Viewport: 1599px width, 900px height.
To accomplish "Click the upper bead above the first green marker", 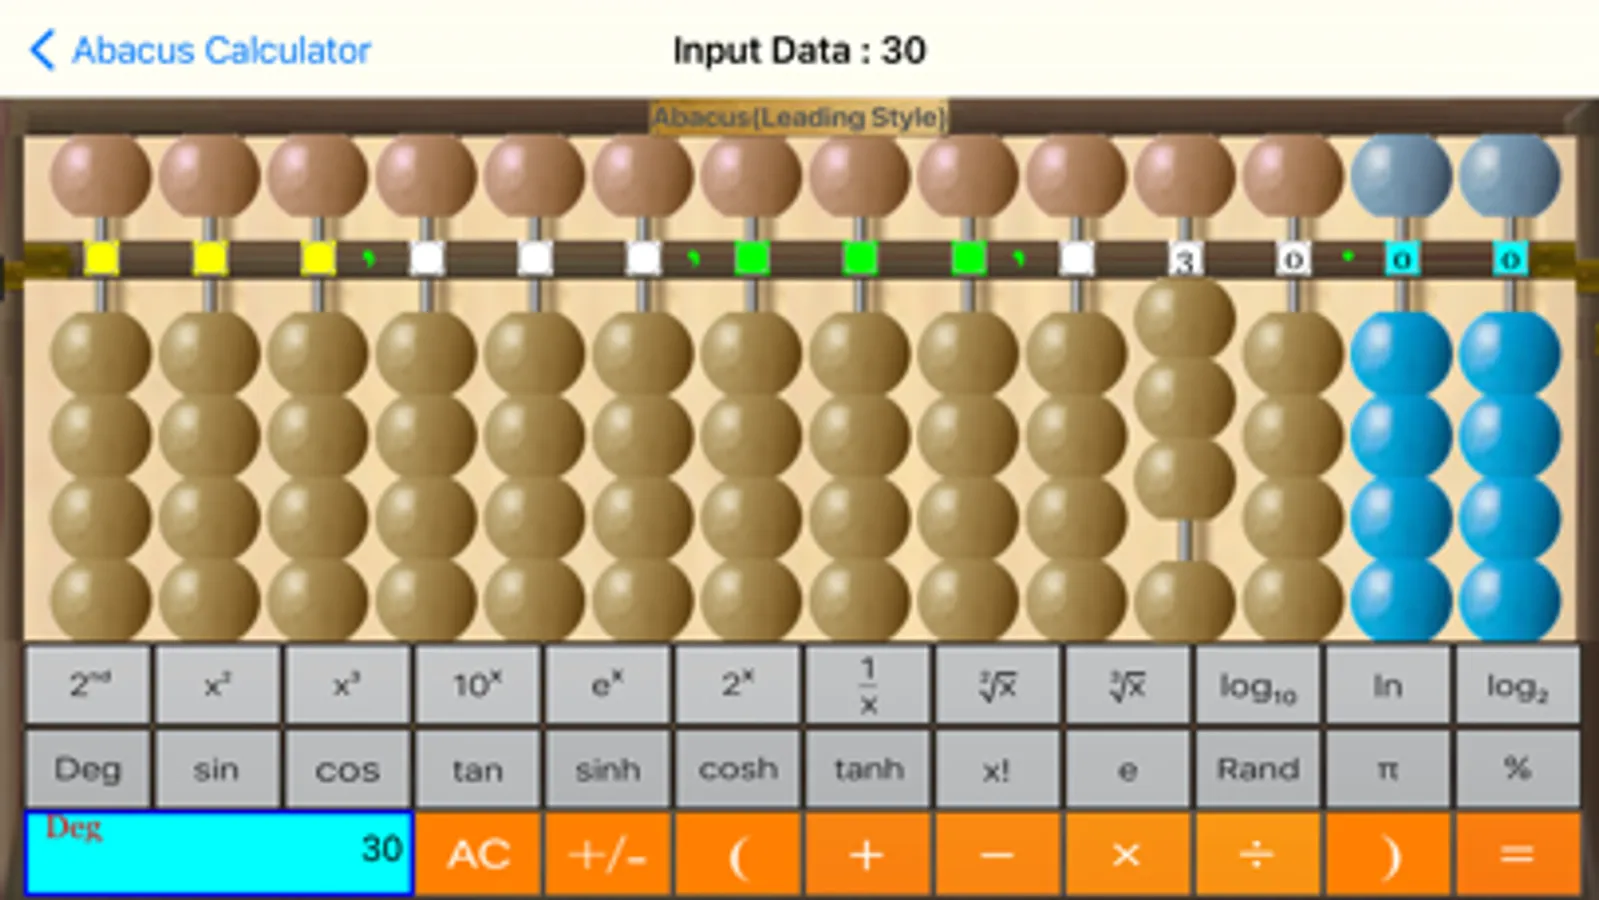I will tap(751, 176).
